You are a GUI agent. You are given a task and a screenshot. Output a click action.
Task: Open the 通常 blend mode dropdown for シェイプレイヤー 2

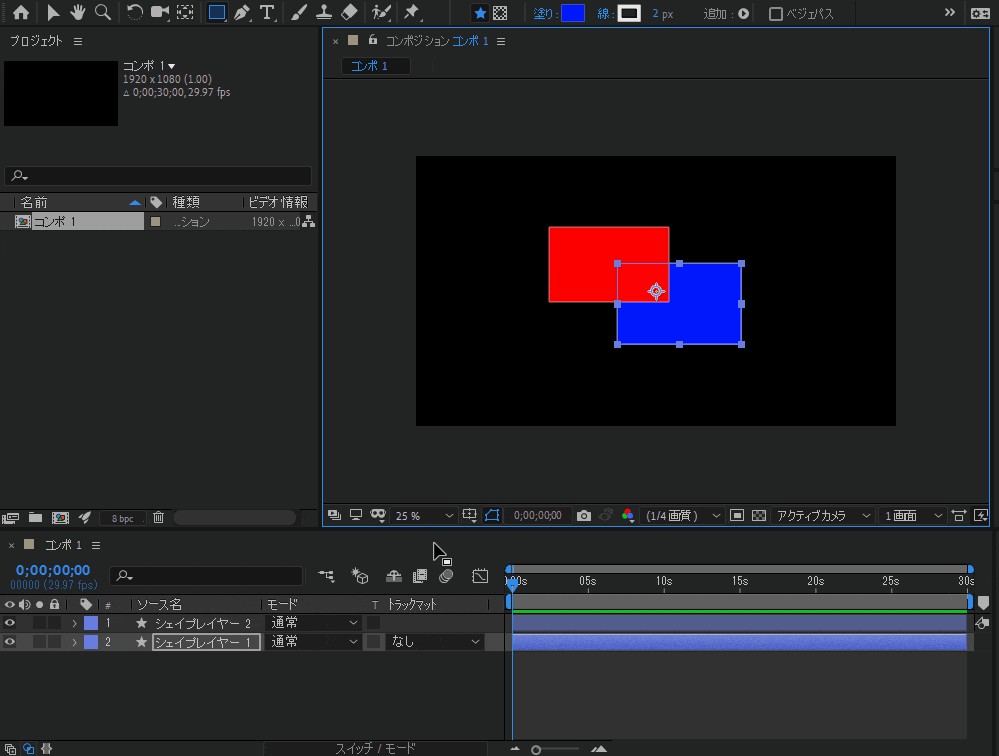pos(313,621)
